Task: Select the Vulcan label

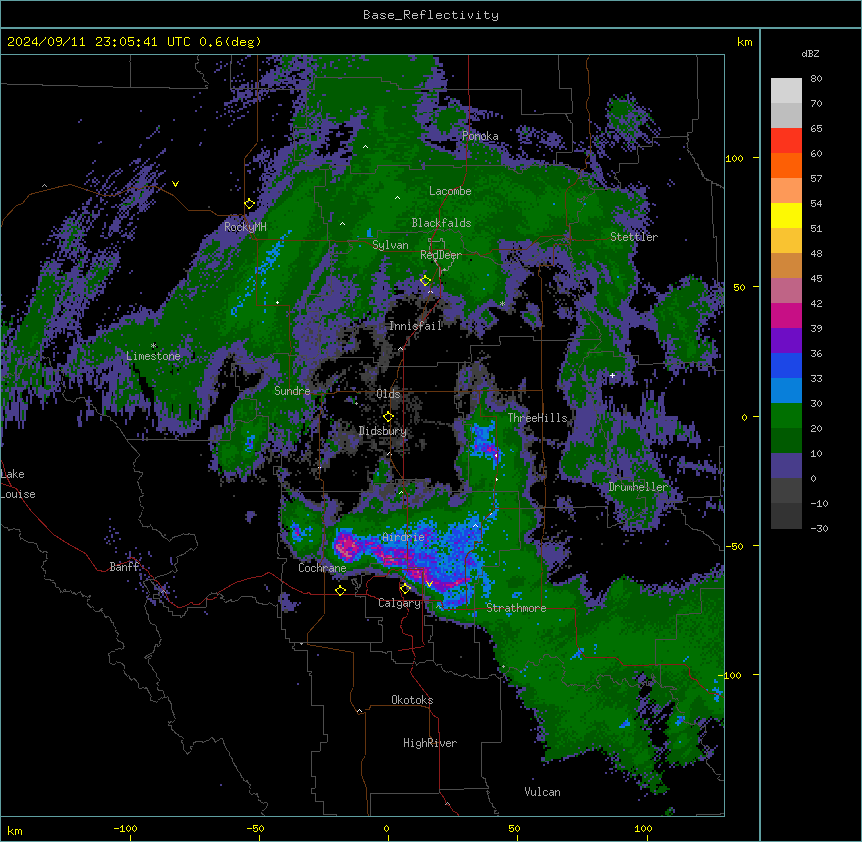Action: [543, 792]
